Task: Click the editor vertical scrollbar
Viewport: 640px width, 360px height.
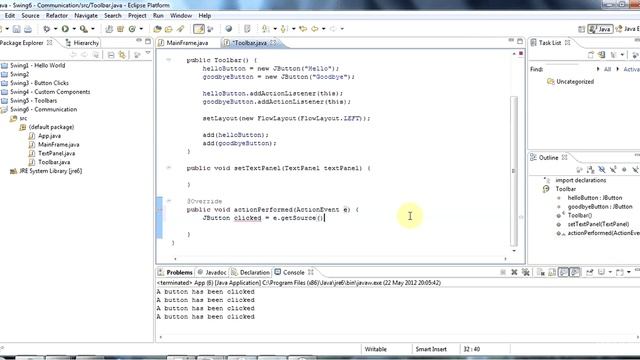Action: pyautogui.click(x=514, y=171)
